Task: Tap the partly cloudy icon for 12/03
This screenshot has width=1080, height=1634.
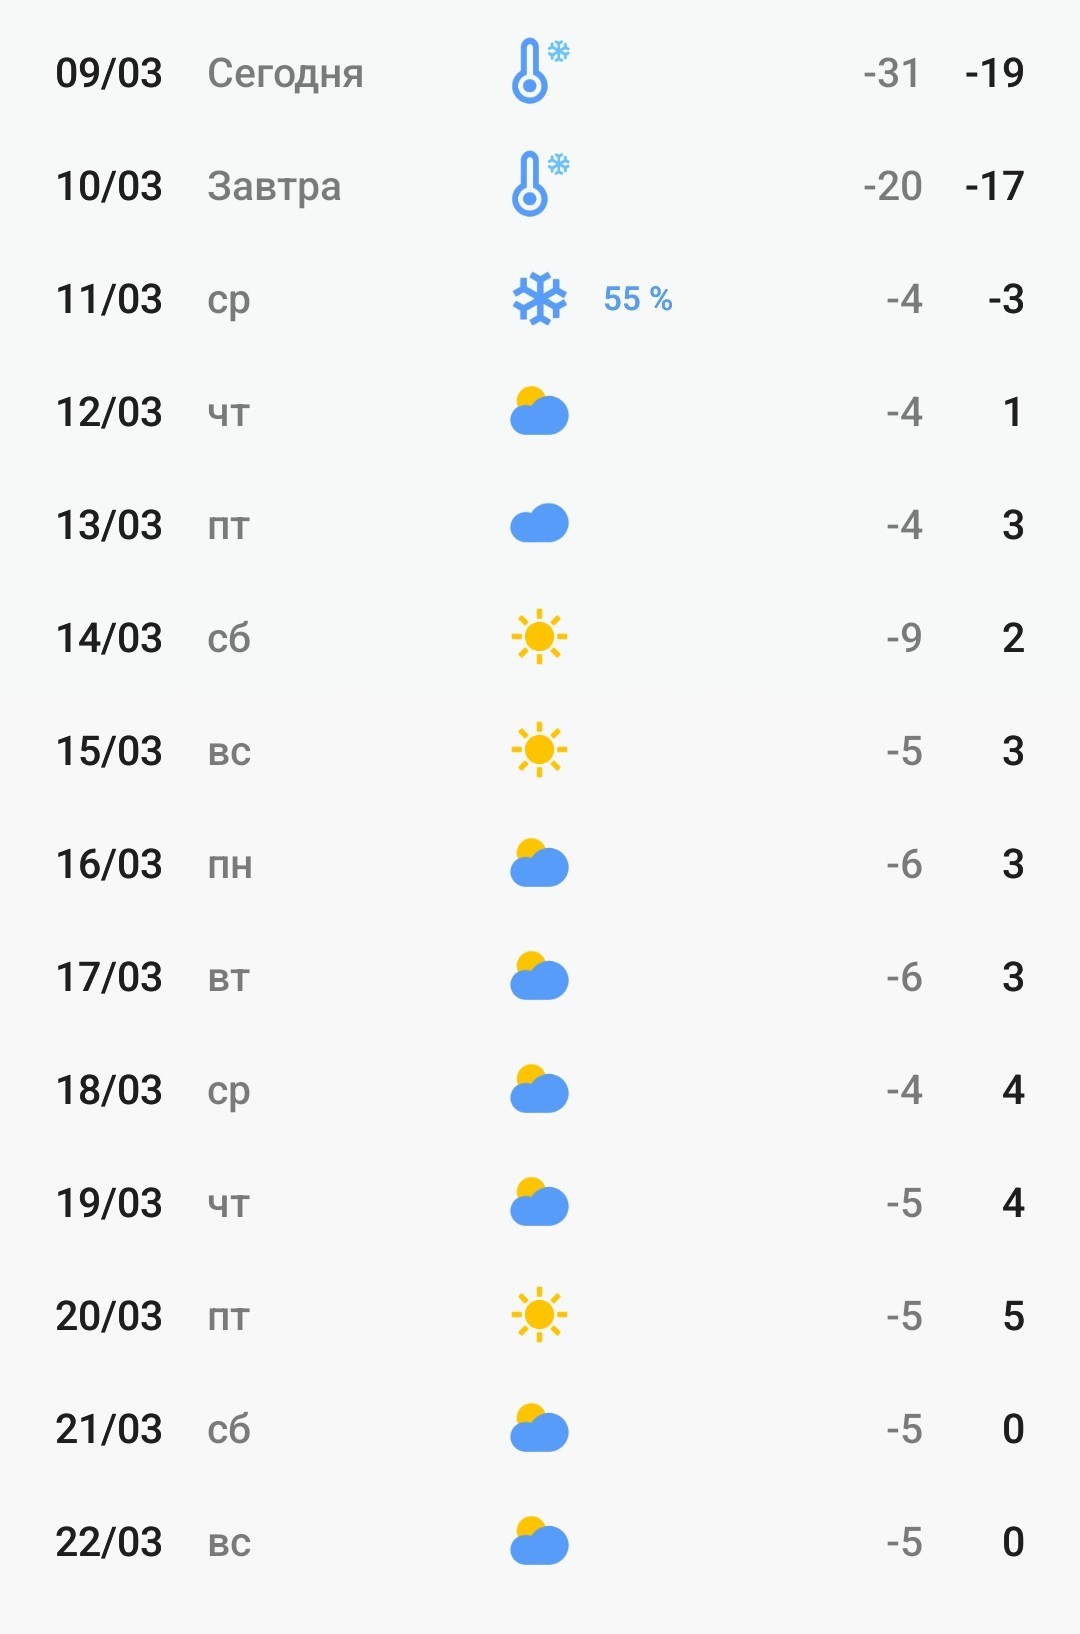Action: point(539,411)
